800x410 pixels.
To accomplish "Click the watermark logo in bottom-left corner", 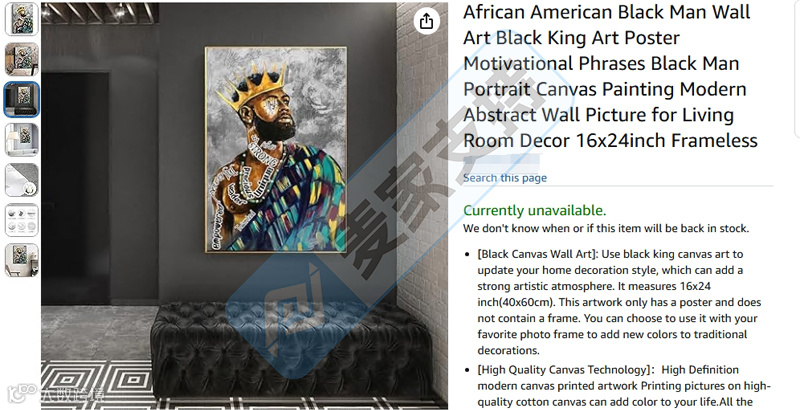I will click(56, 395).
